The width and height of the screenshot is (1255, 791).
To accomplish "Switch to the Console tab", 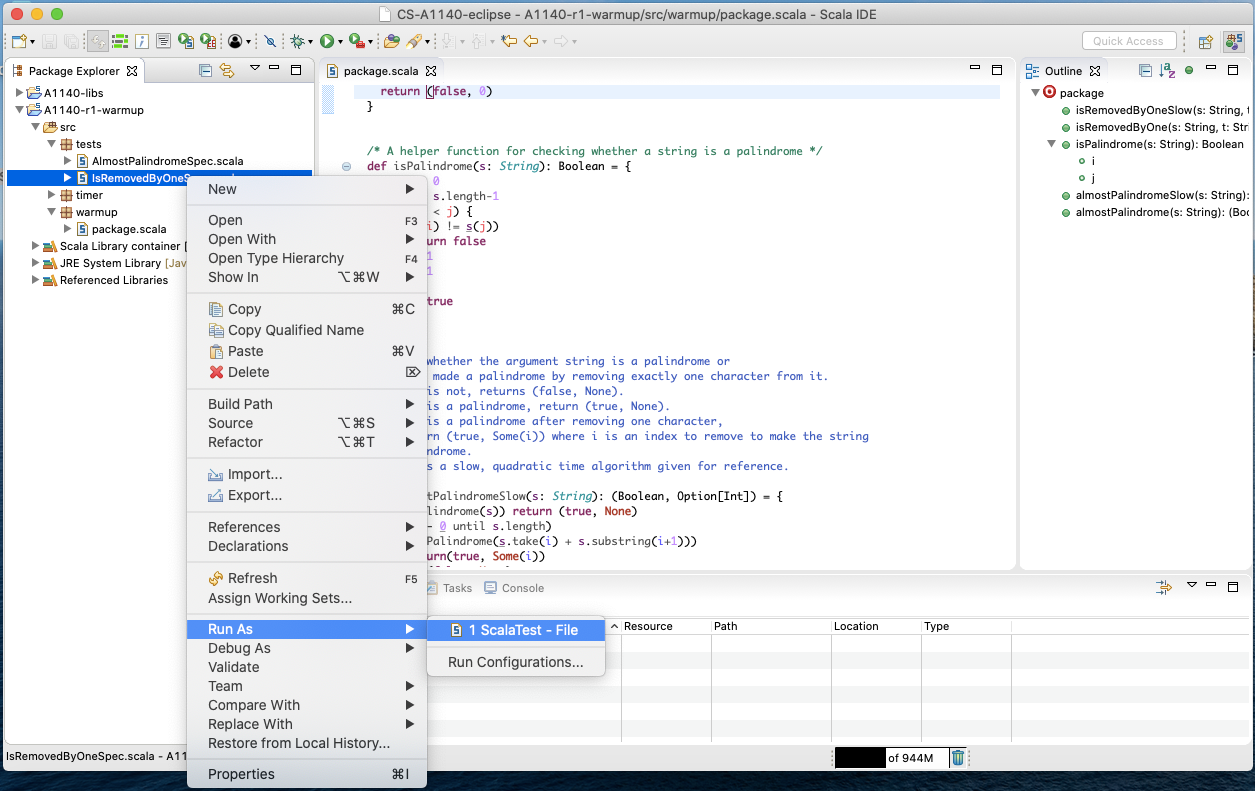I will (522, 588).
